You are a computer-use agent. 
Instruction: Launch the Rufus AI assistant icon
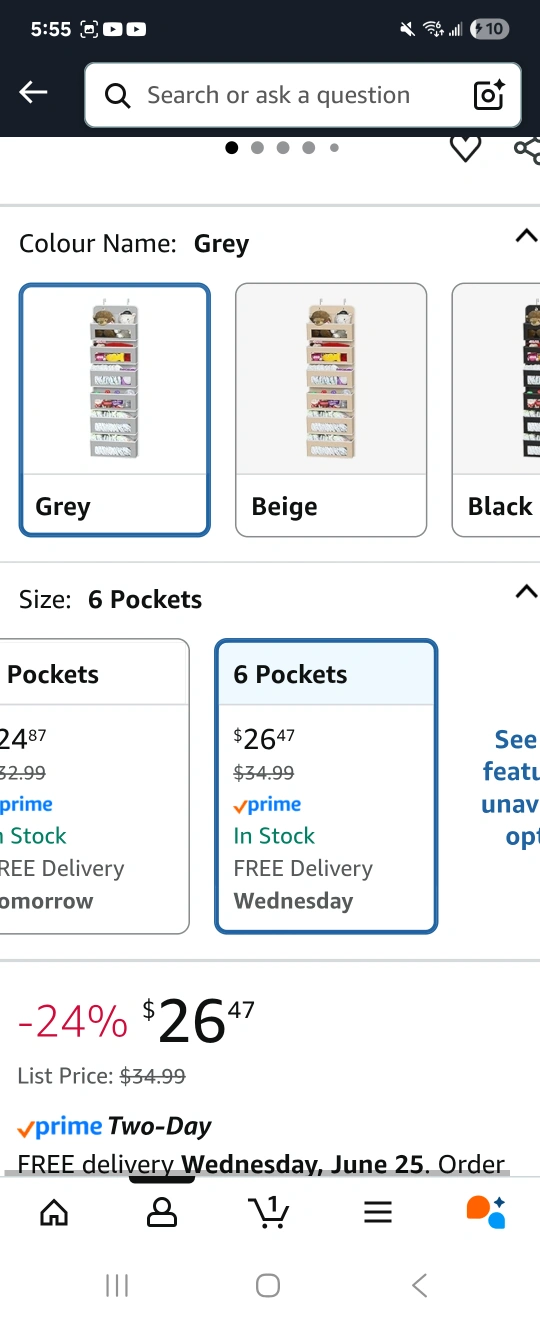[486, 1211]
